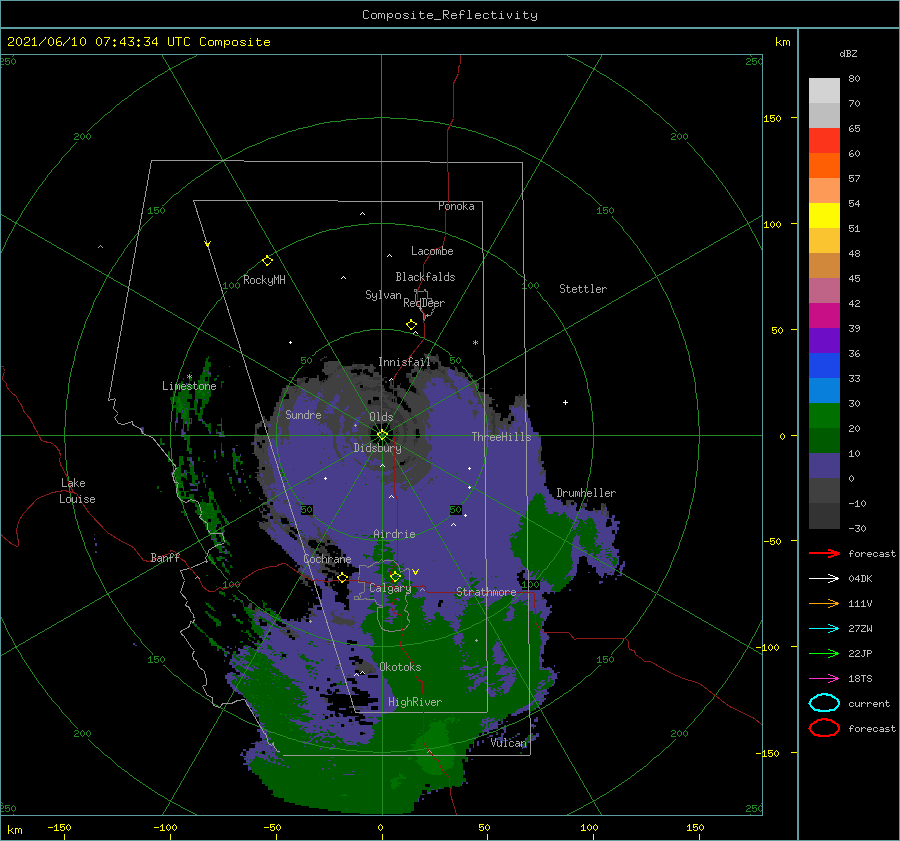Click the RedDeer city label
Image resolution: width=900 pixels, height=841 pixels.
(x=424, y=303)
